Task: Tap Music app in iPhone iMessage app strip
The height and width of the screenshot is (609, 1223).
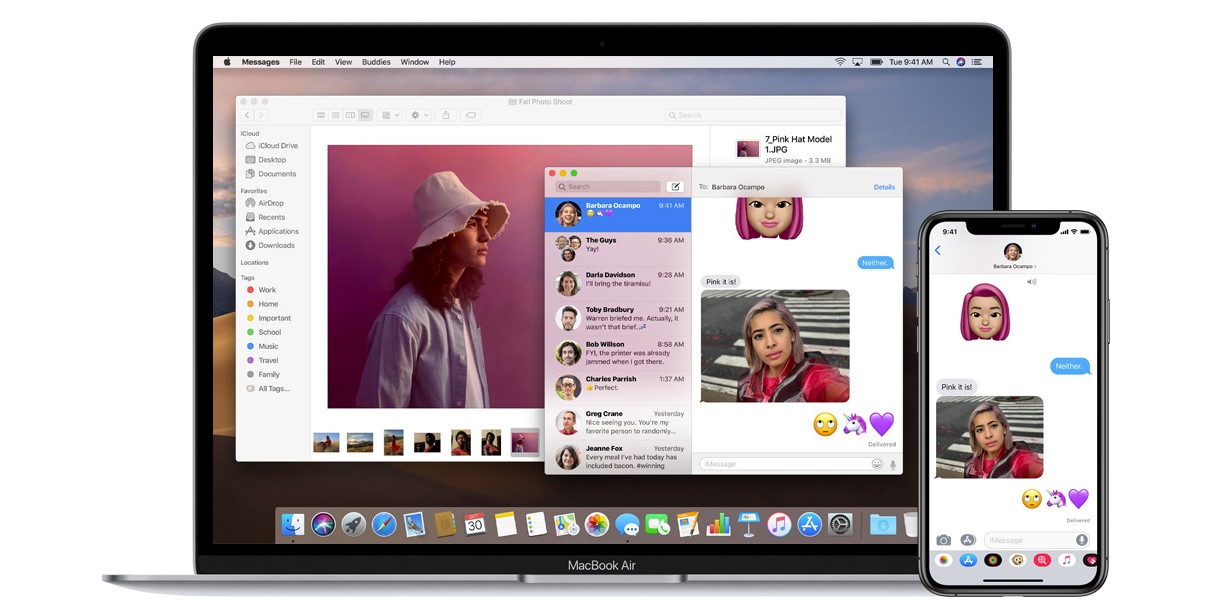Action: click(1066, 561)
